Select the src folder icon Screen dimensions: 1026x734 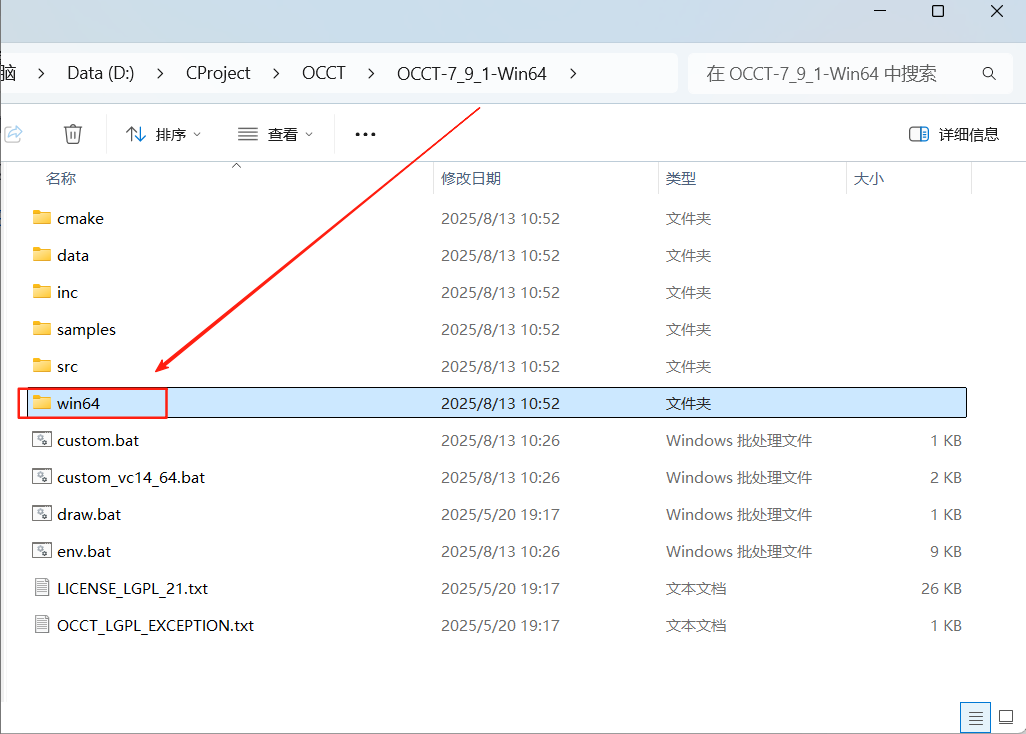point(42,365)
